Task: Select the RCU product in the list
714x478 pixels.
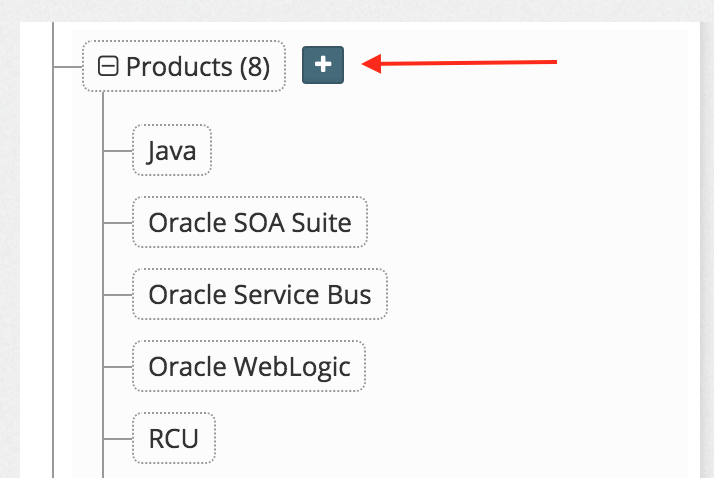Action: coord(173,439)
